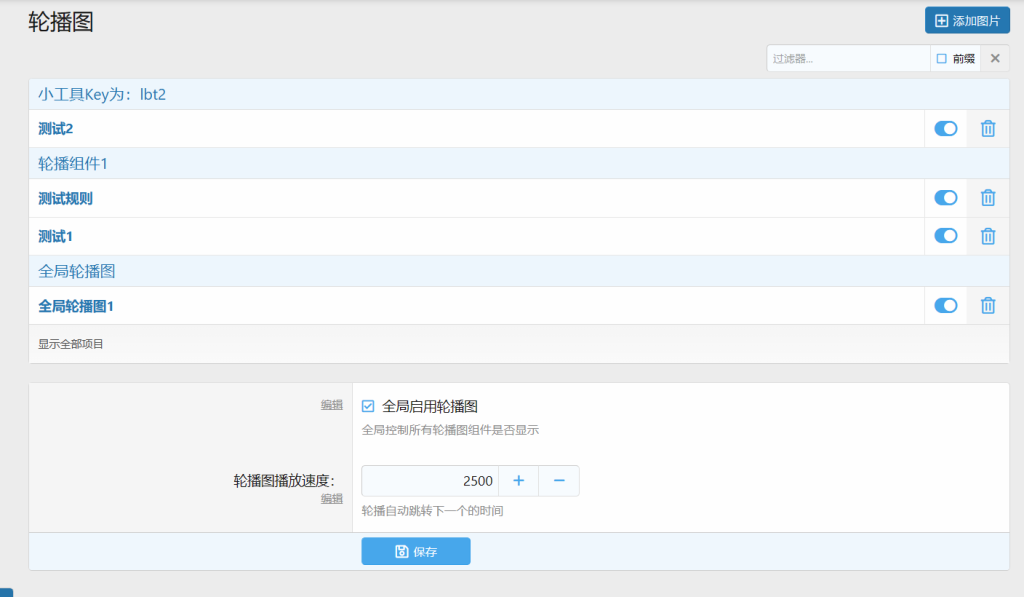Image resolution: width=1024 pixels, height=597 pixels.
Task: Switch off 全局轮播图1 toggle
Action: (945, 306)
